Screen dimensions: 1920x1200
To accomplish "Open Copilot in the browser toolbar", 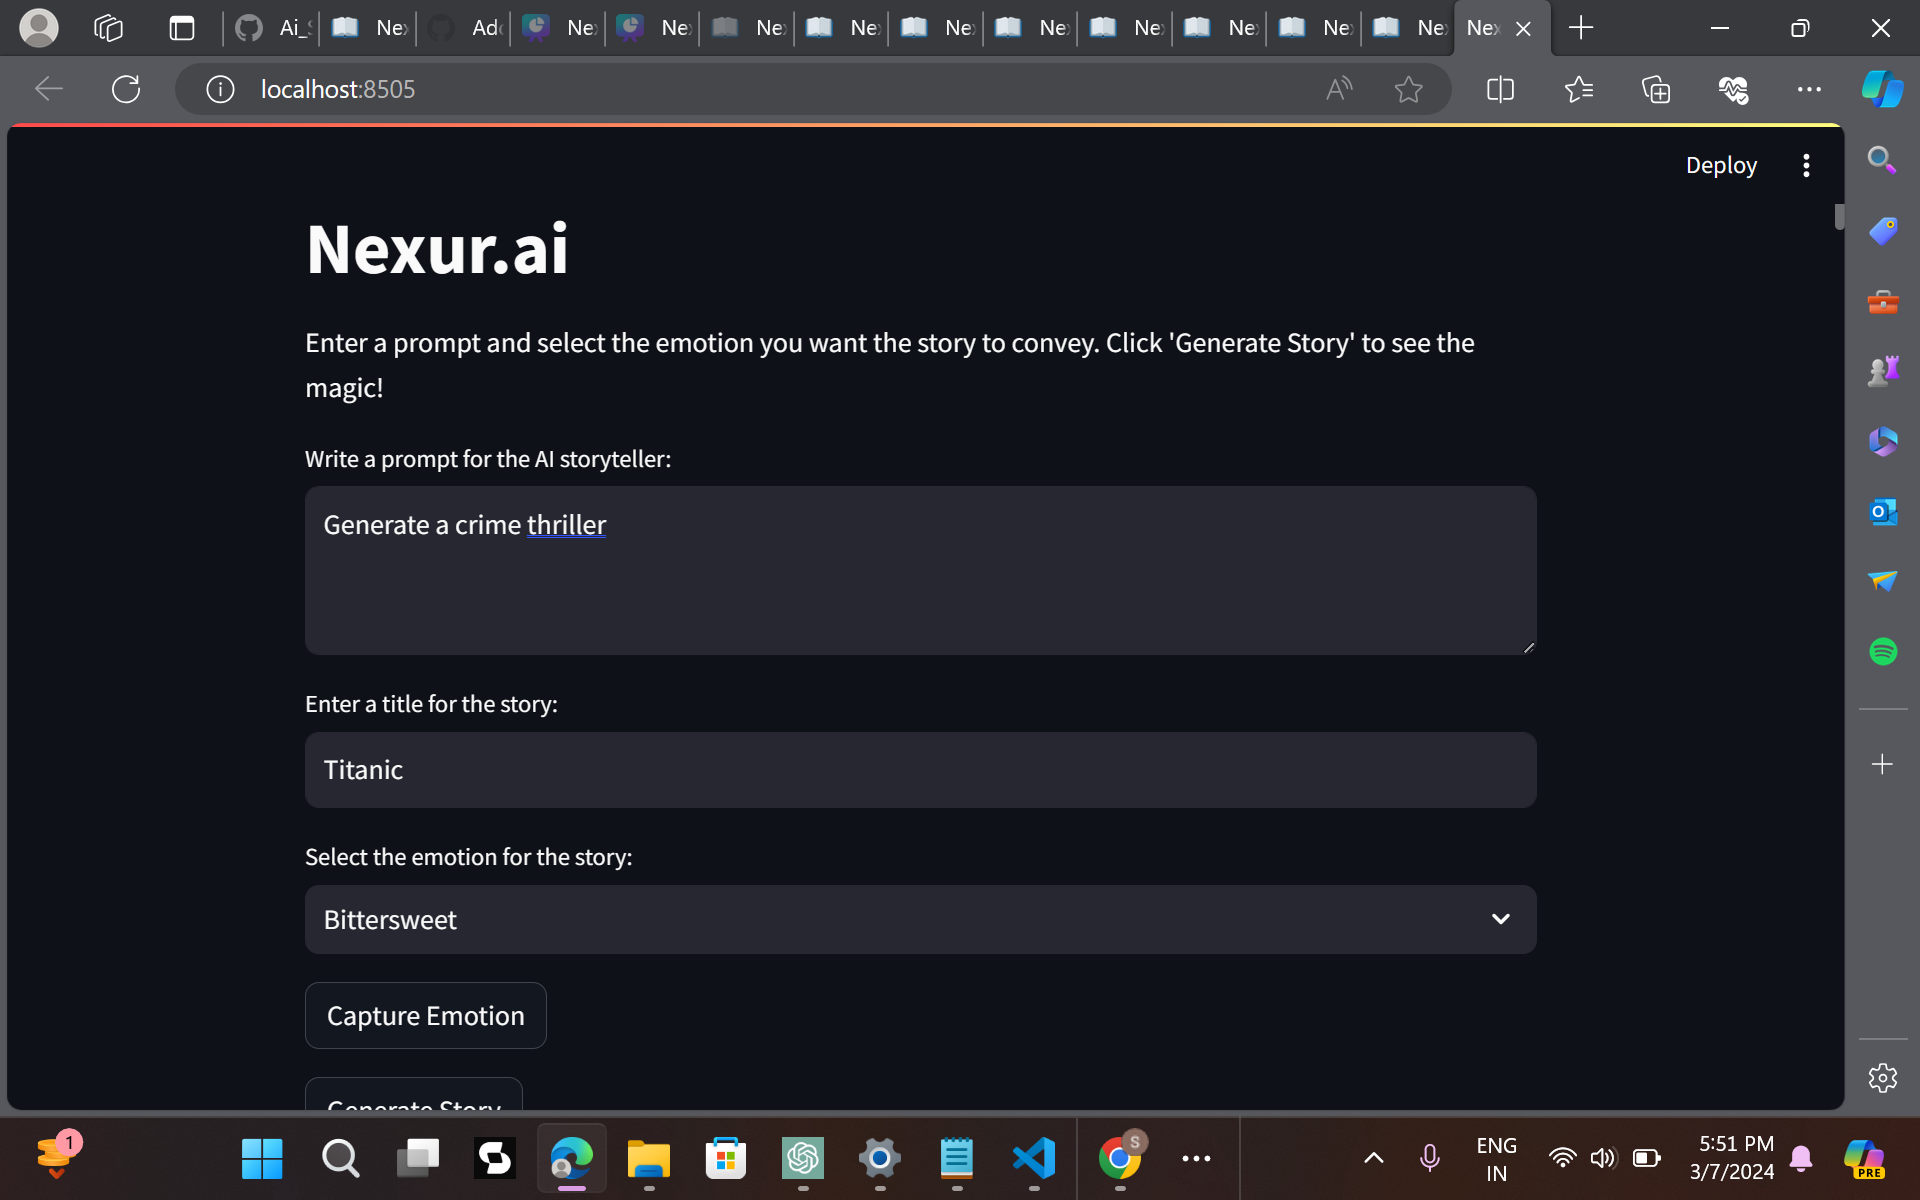I will pyautogui.click(x=1882, y=89).
